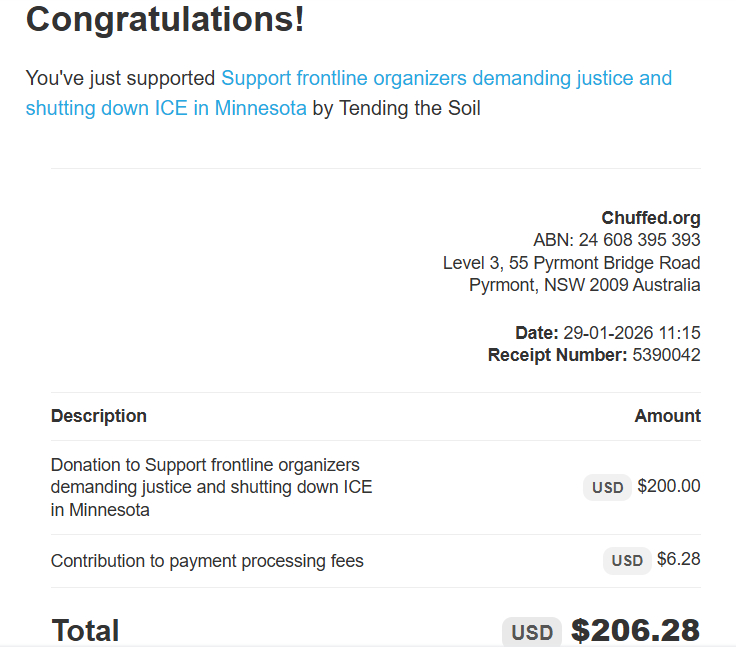Click the receipt number 5390042
The width and height of the screenshot is (736, 657).
pyautogui.click(x=666, y=355)
